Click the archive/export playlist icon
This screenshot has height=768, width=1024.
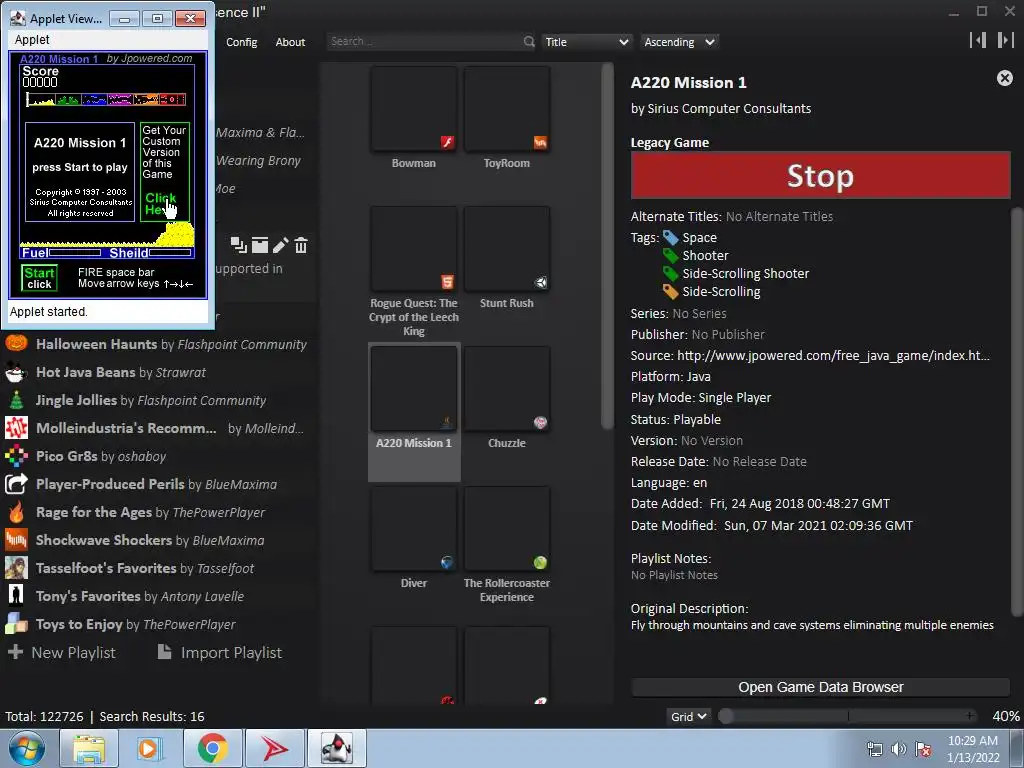[260, 245]
